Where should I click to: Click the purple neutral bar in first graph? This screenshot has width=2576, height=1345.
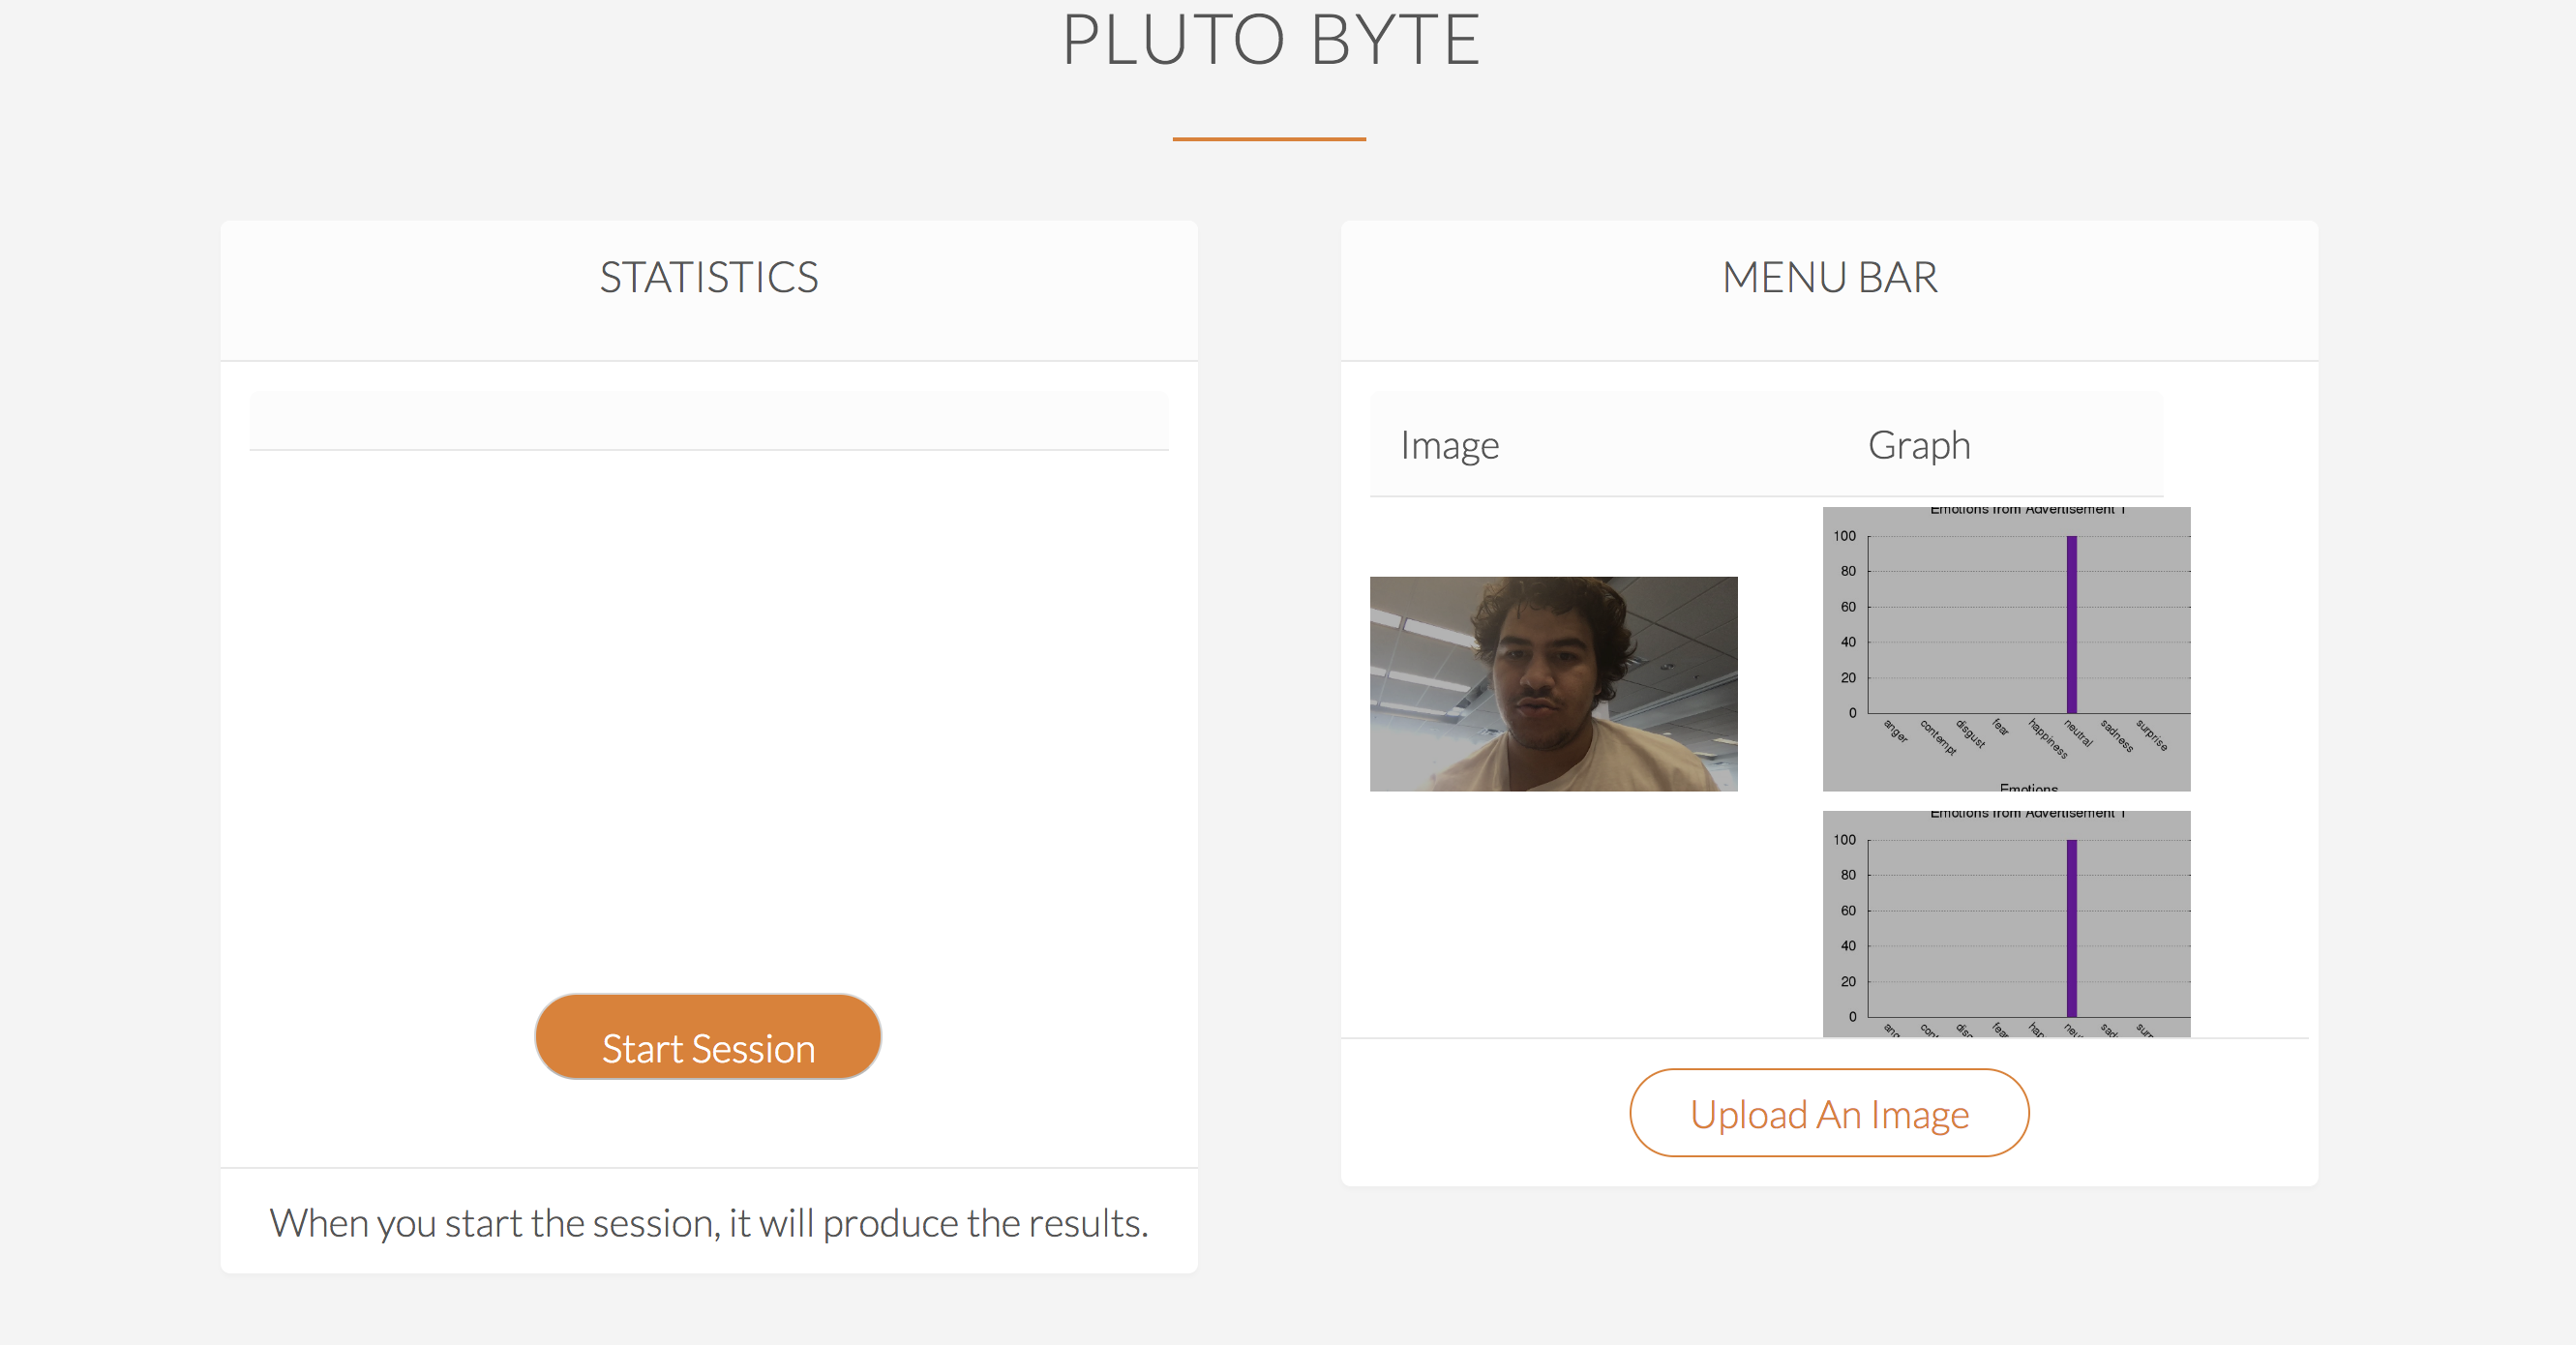click(x=2072, y=625)
